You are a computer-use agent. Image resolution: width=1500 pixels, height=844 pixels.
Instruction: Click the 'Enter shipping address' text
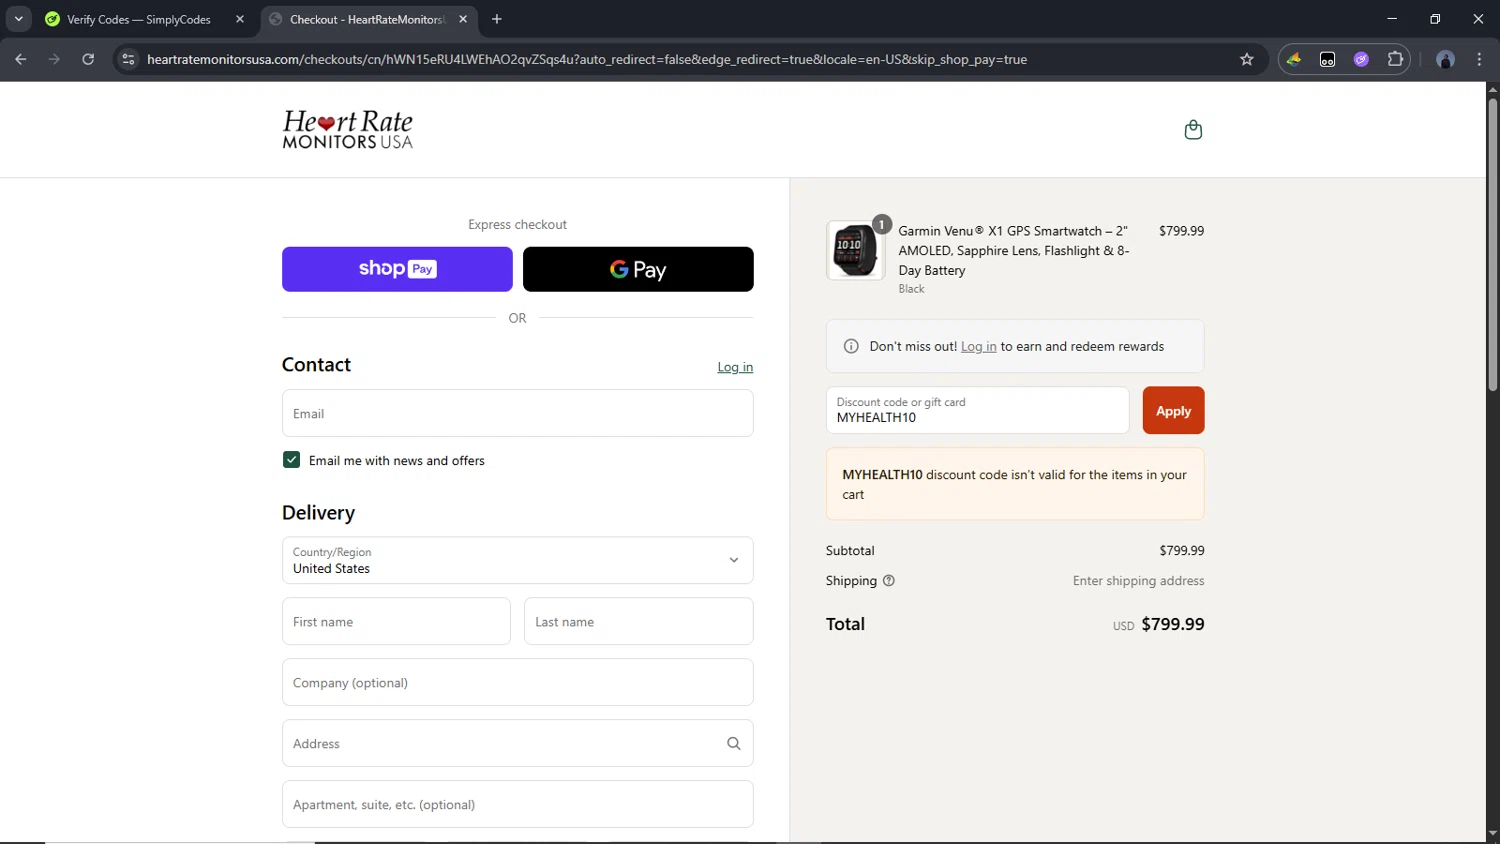click(1138, 581)
